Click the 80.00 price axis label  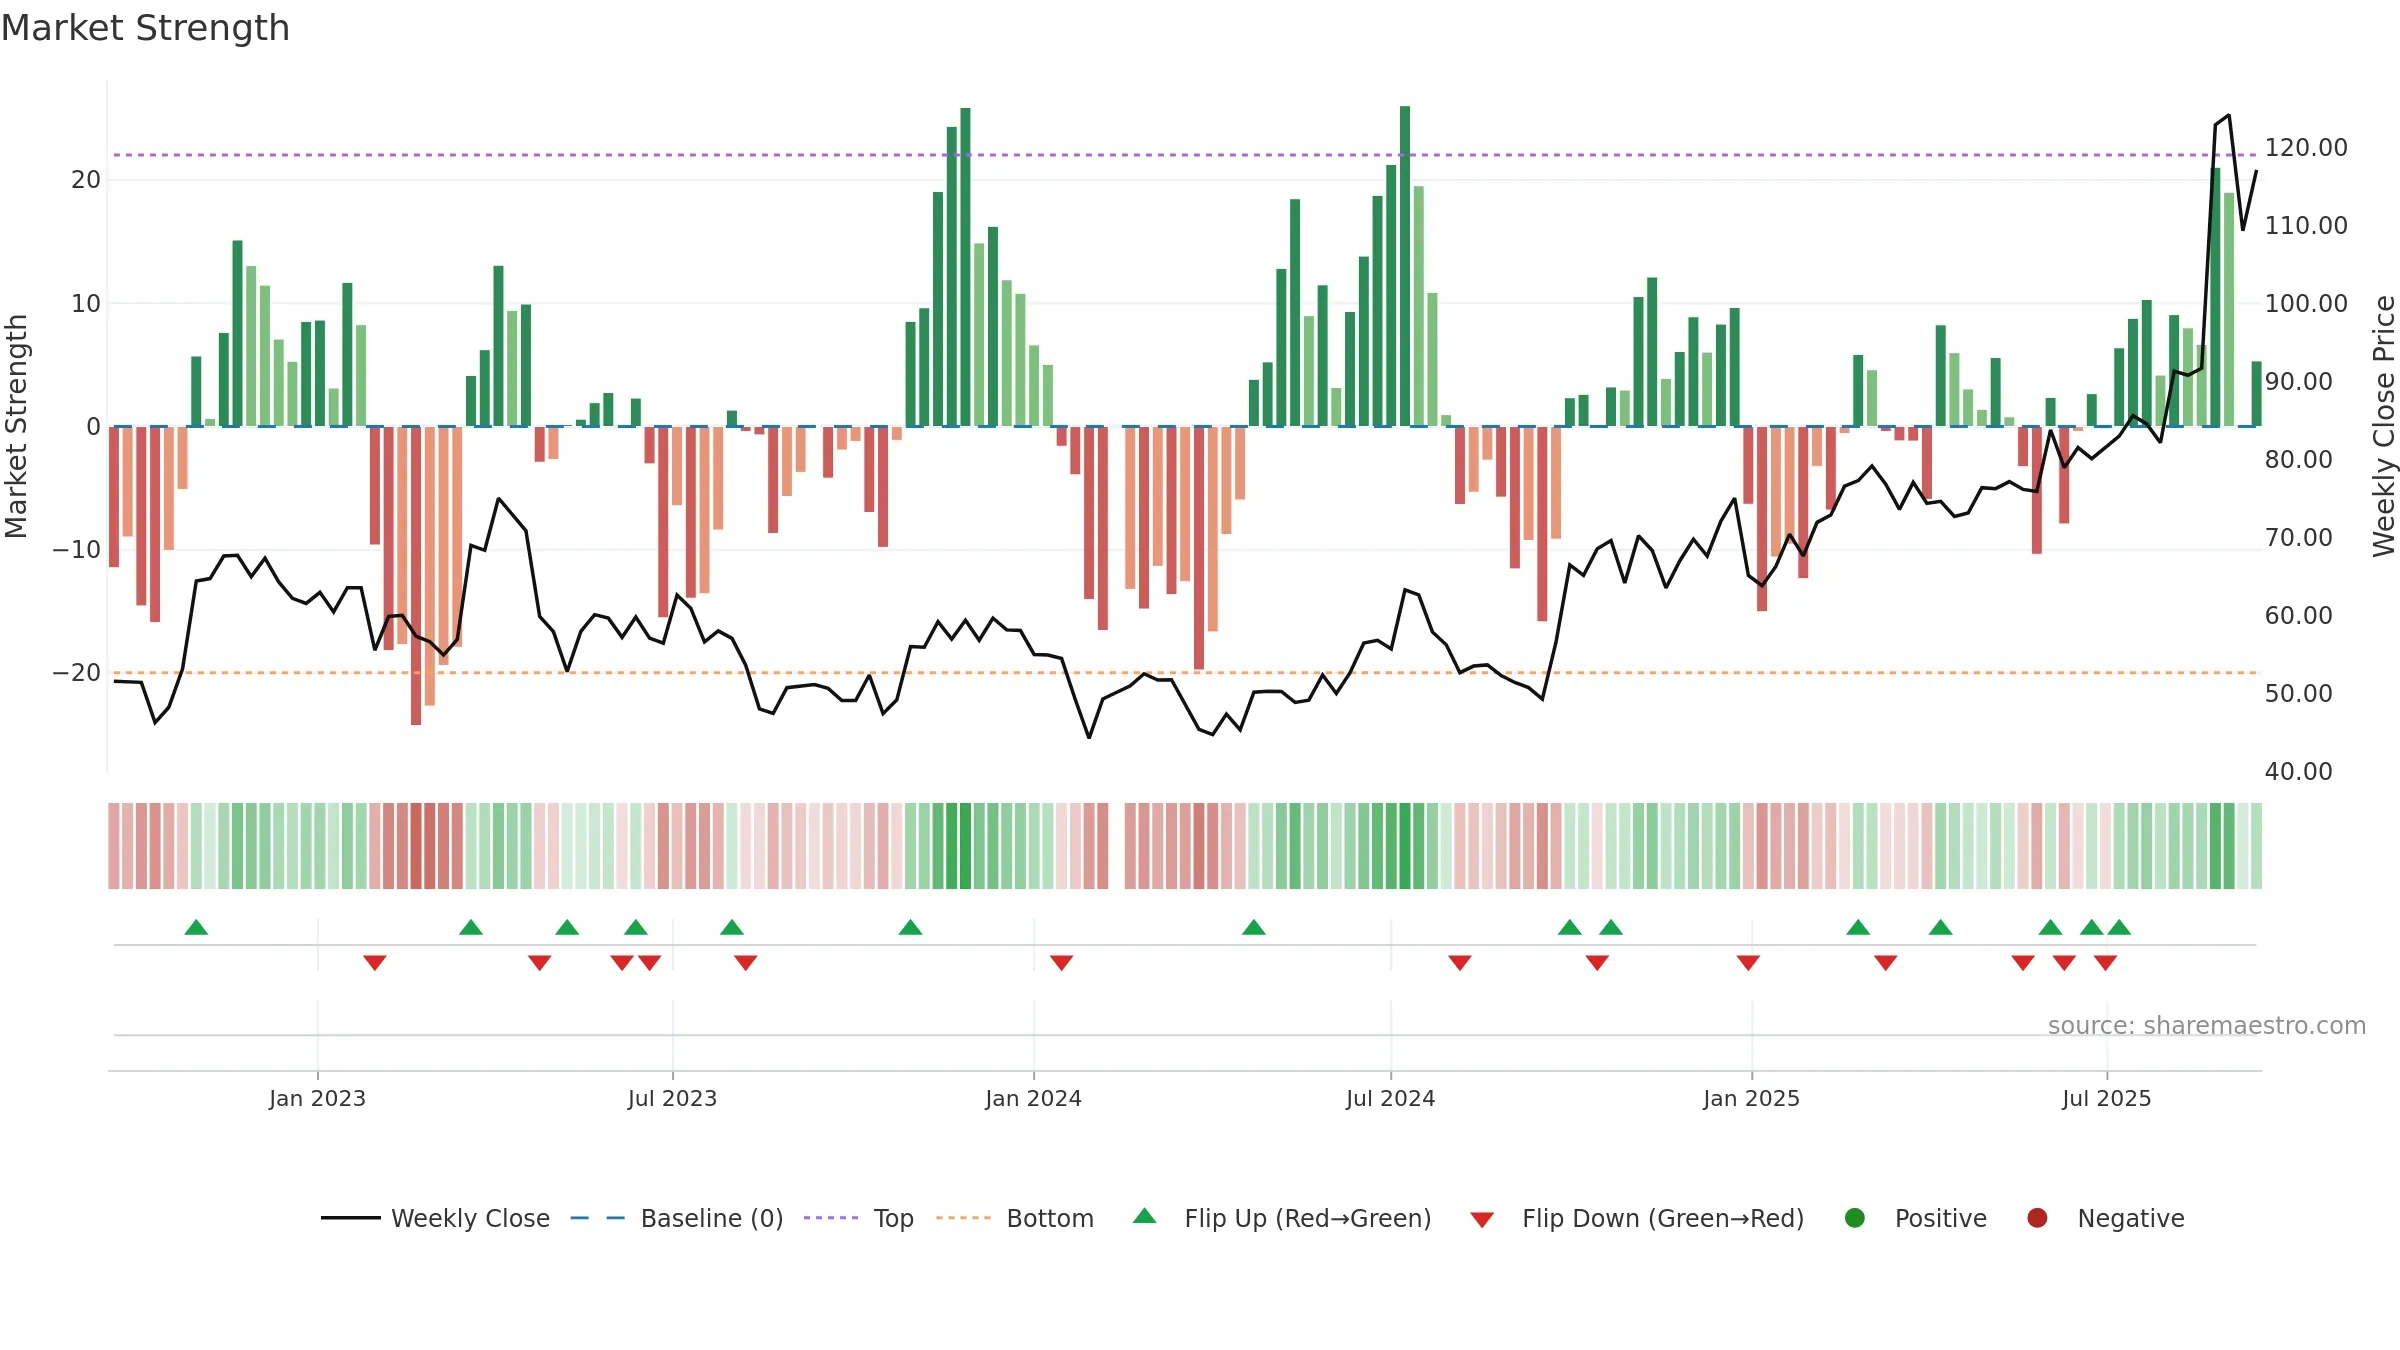tap(2298, 460)
